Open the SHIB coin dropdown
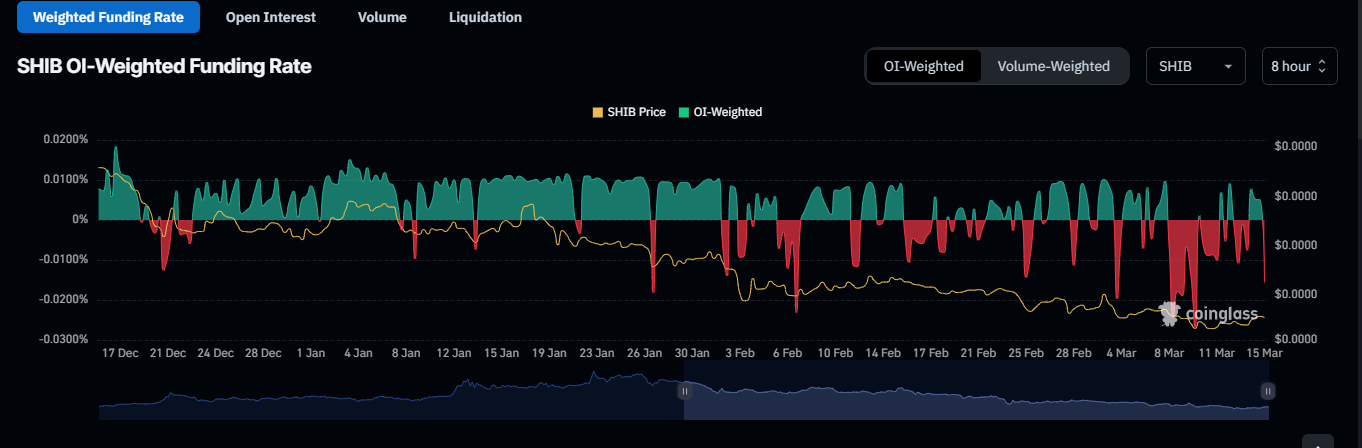1362x448 pixels. (x=1195, y=66)
